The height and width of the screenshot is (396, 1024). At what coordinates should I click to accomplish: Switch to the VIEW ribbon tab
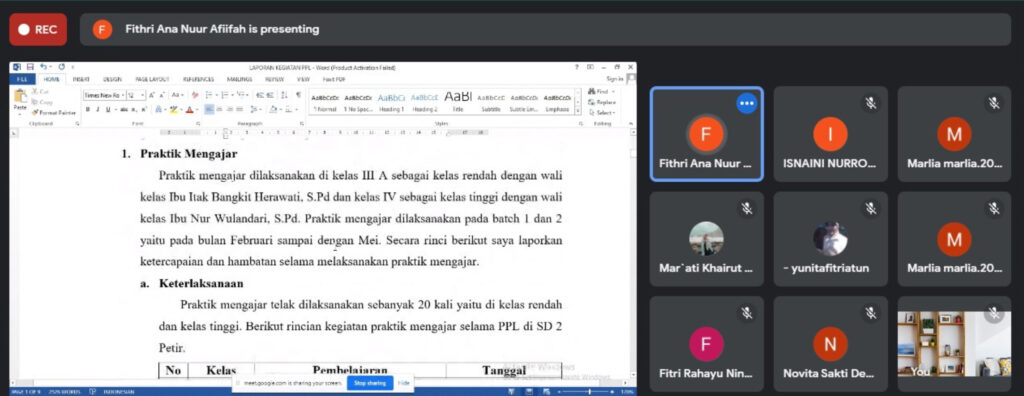point(303,79)
